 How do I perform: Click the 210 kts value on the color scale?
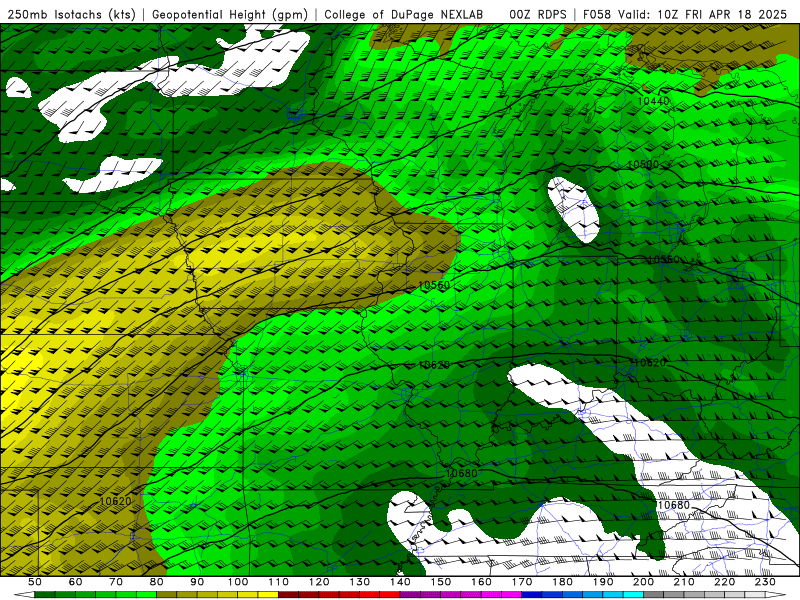point(684,582)
